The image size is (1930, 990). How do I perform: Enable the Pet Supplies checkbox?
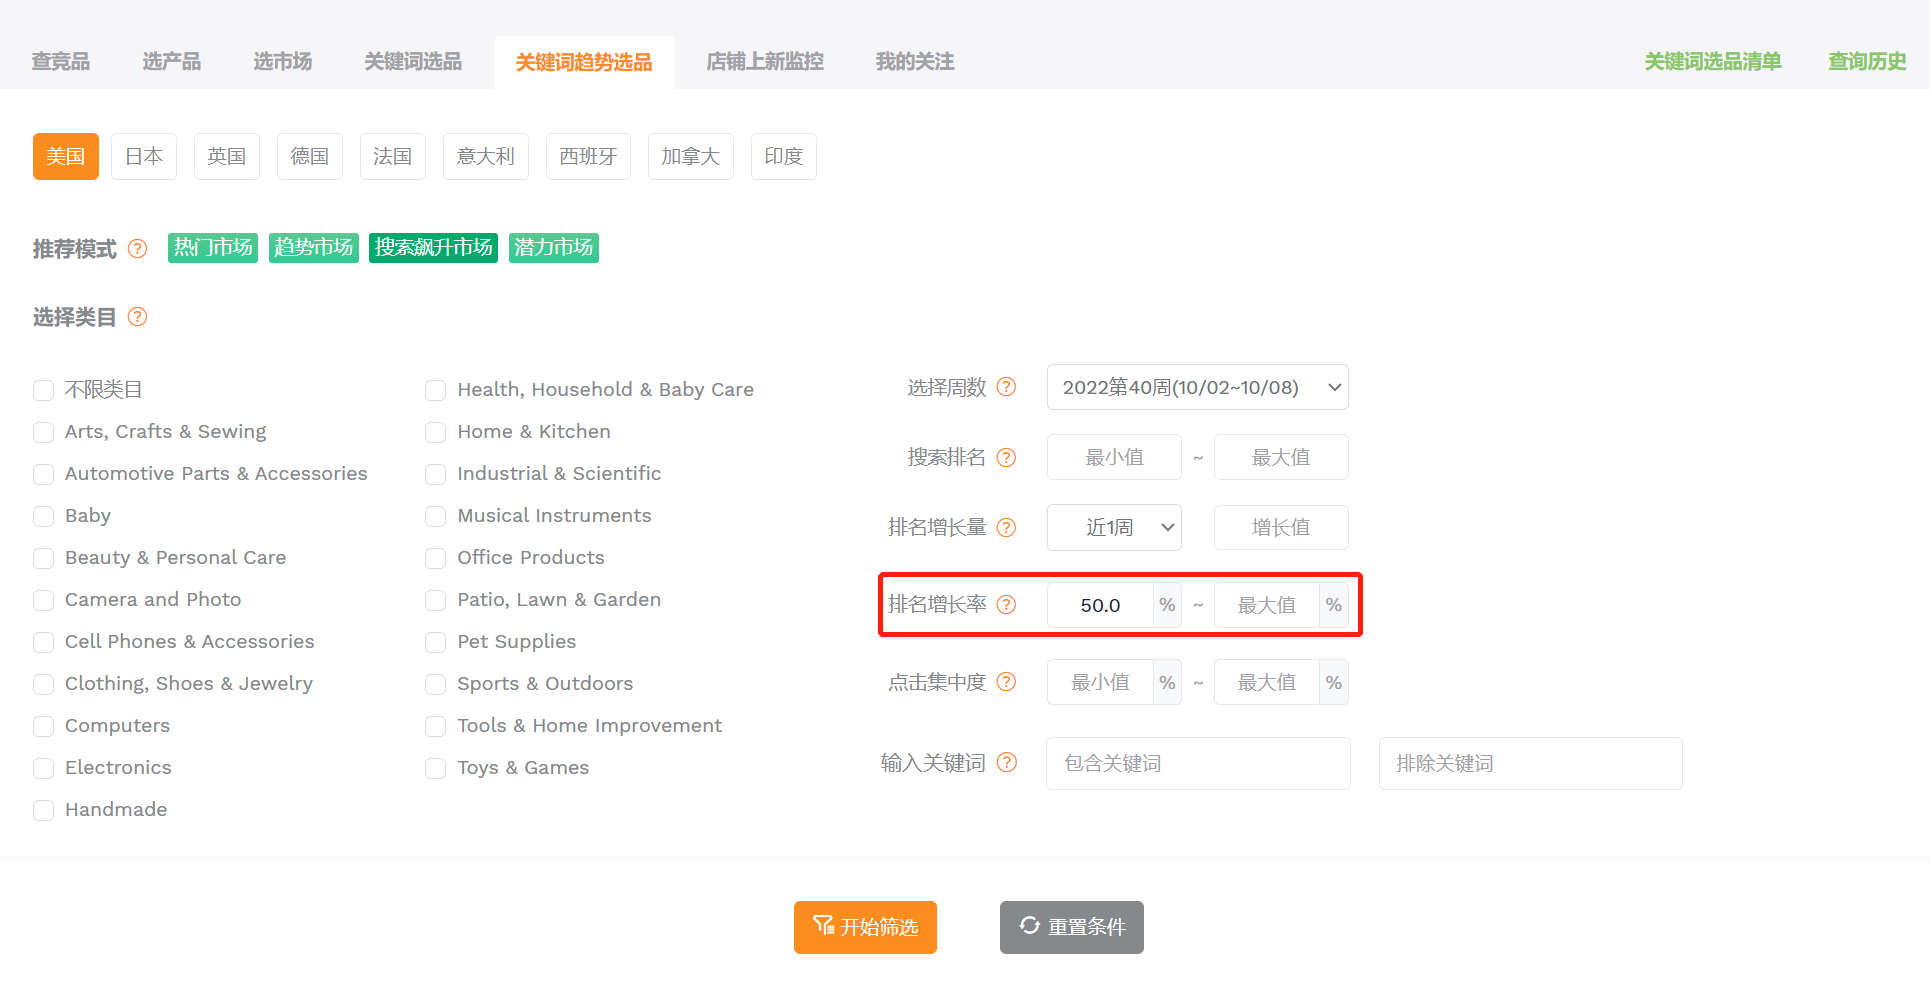tap(435, 642)
